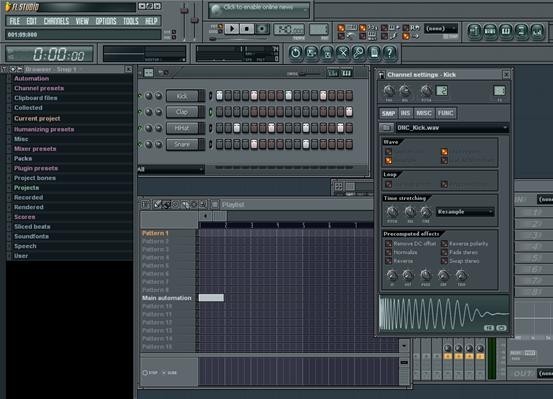
Task: Click the mixer track selector in Channel settings
Action: [x=499, y=91]
